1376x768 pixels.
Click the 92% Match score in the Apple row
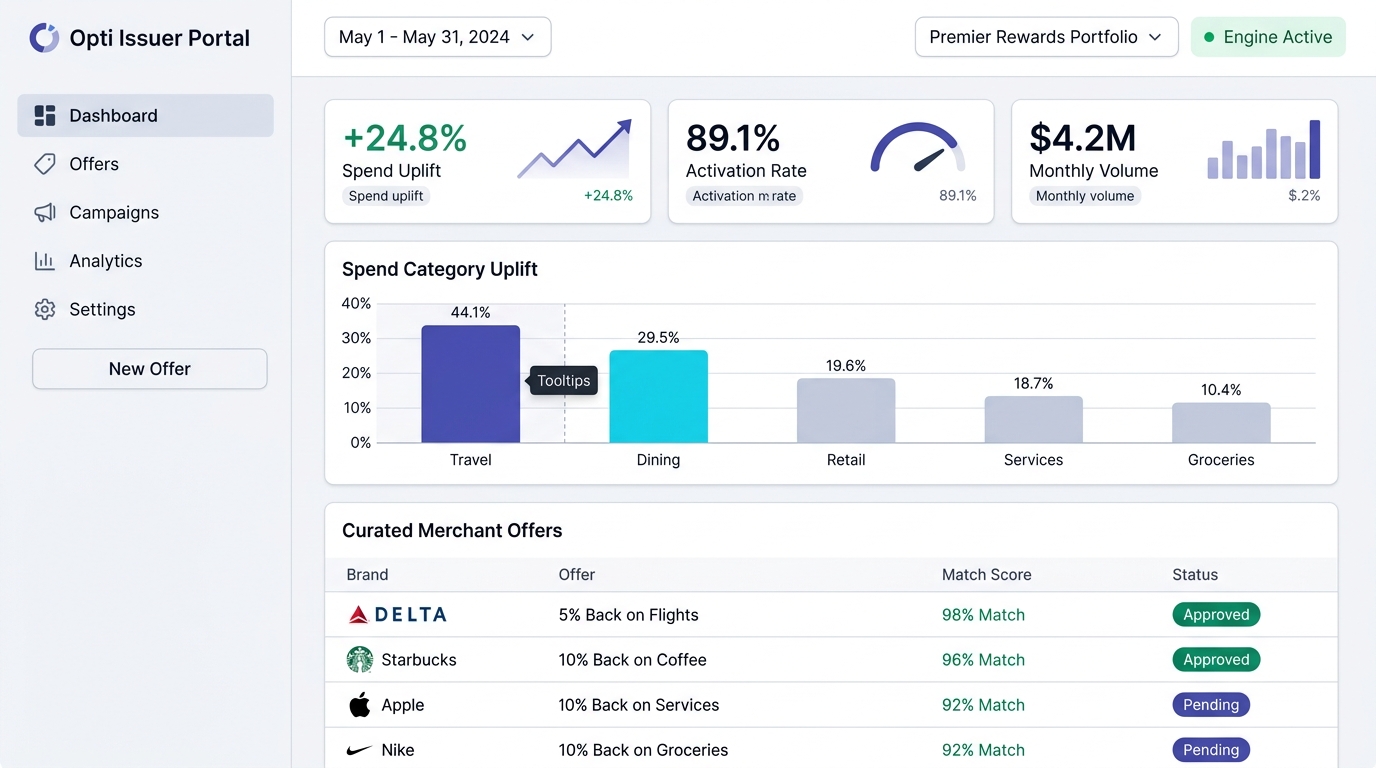[x=983, y=705]
